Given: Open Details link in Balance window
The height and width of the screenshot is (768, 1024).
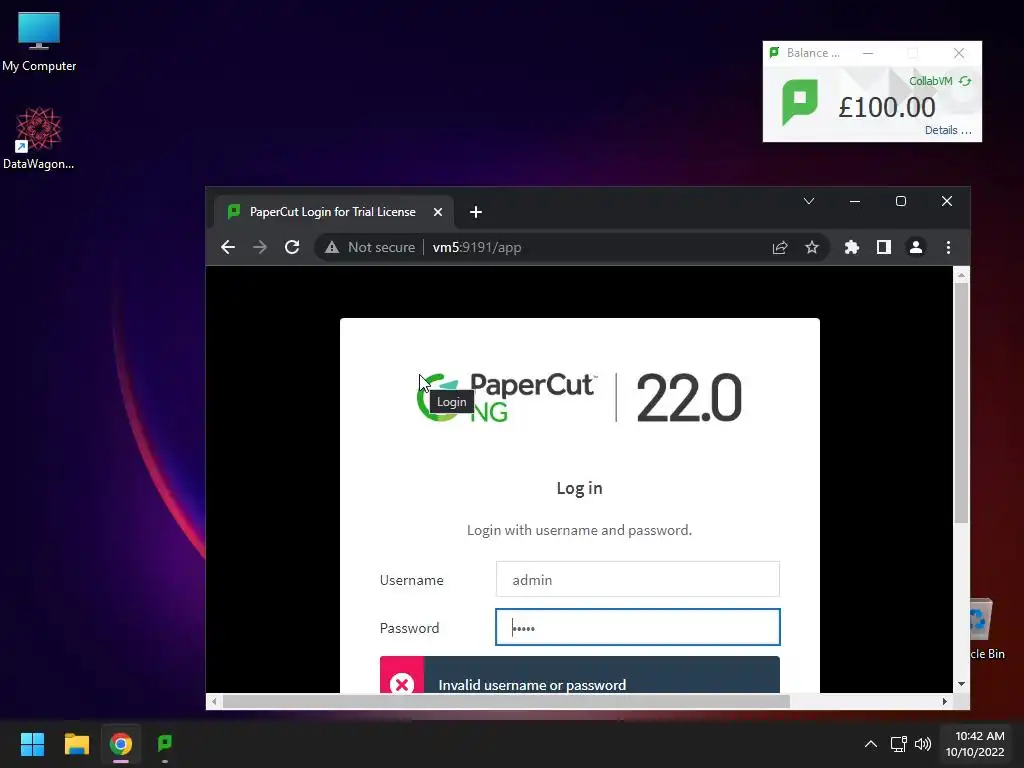Looking at the screenshot, I should [948, 130].
